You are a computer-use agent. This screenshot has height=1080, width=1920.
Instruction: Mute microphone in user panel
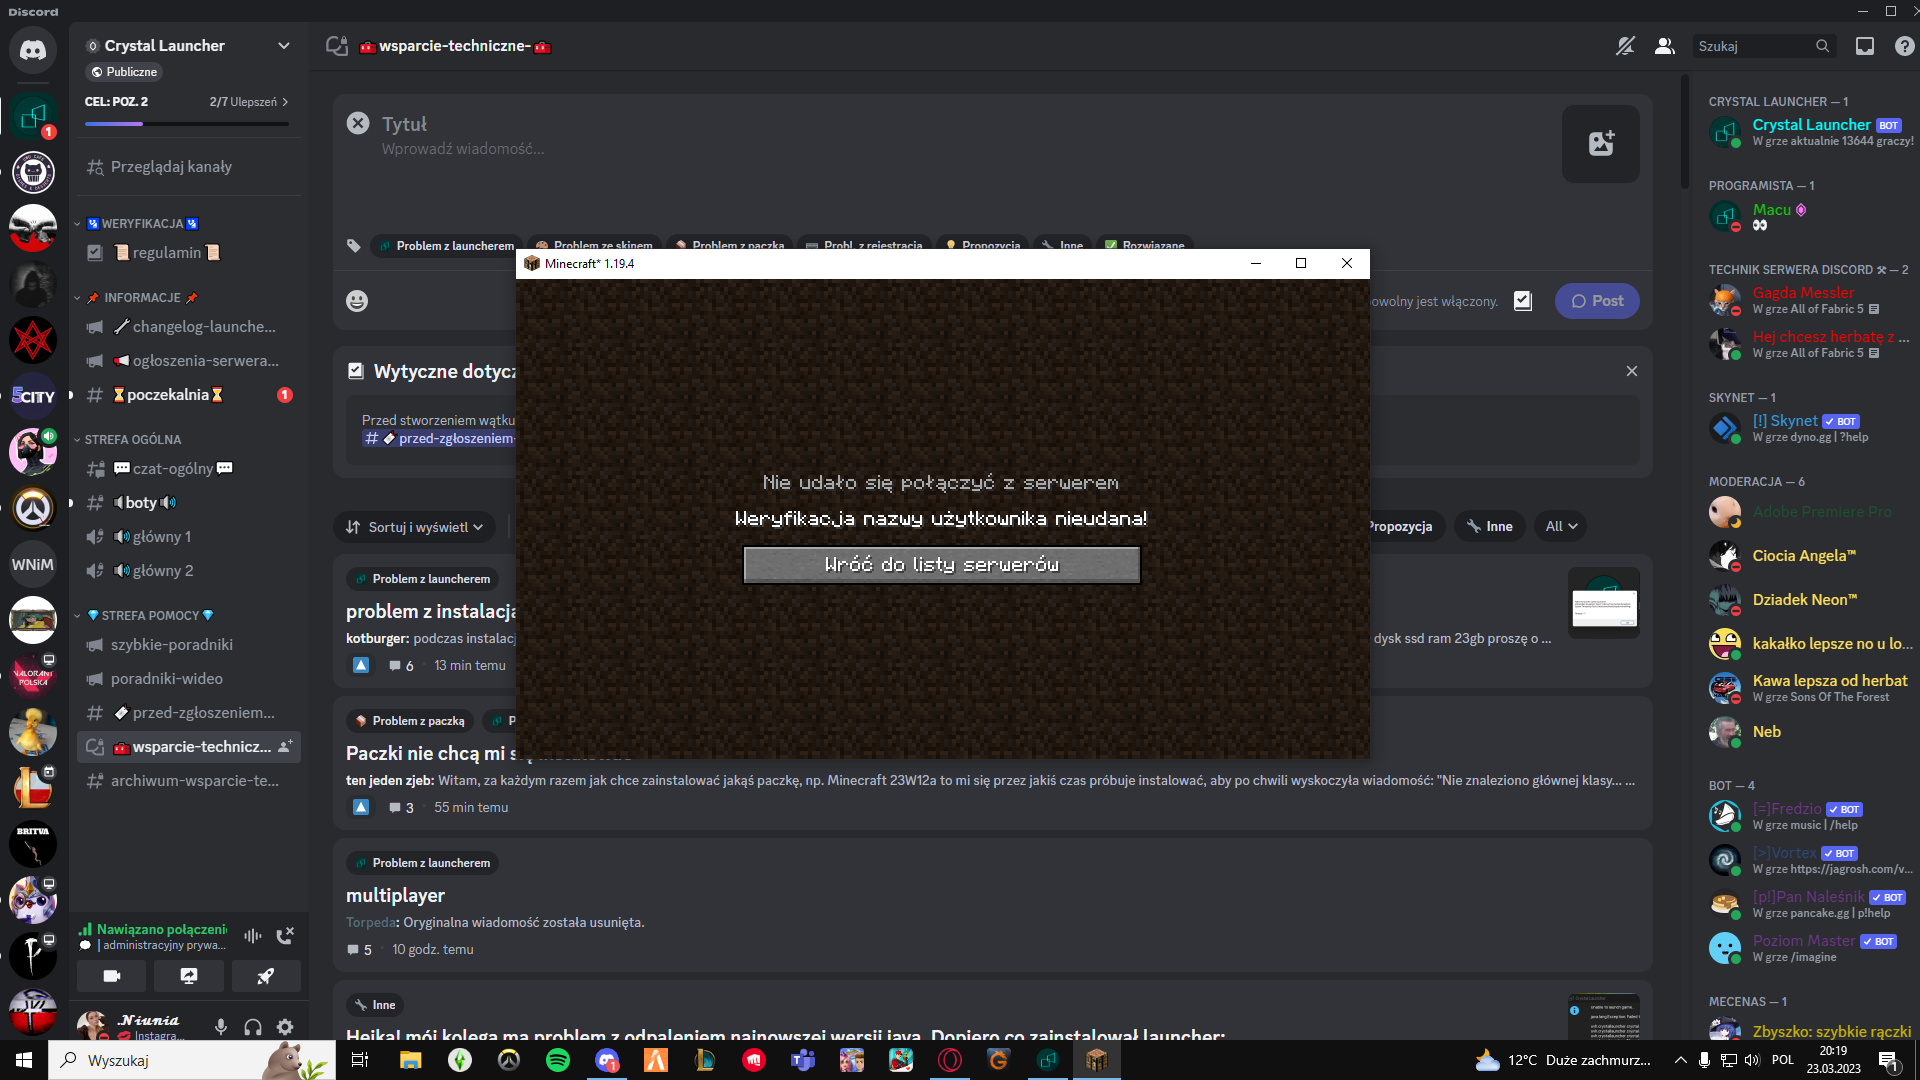221,1027
